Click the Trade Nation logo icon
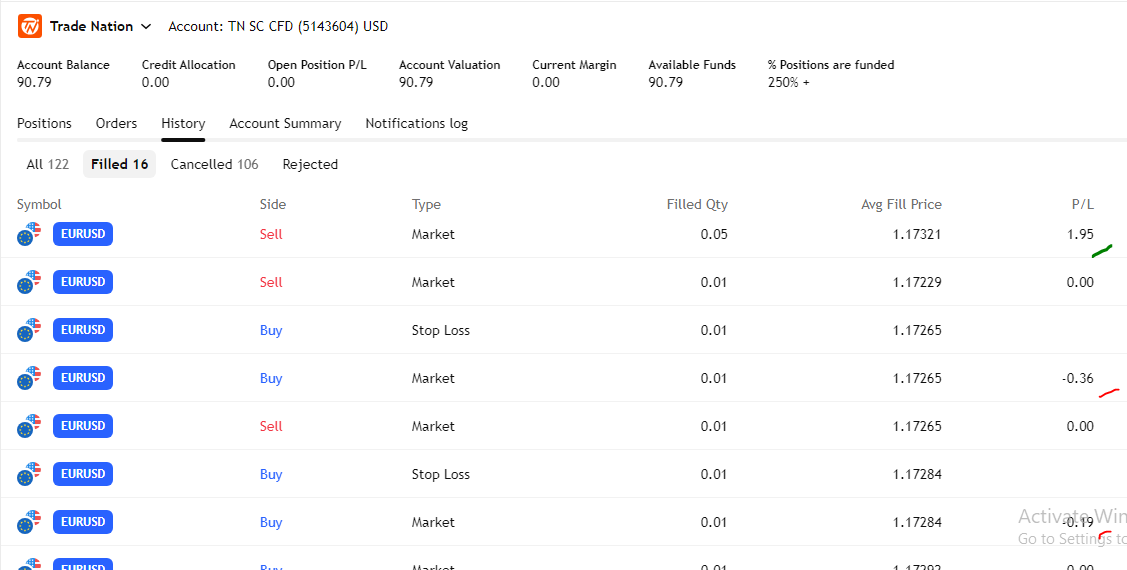 pos(30,27)
